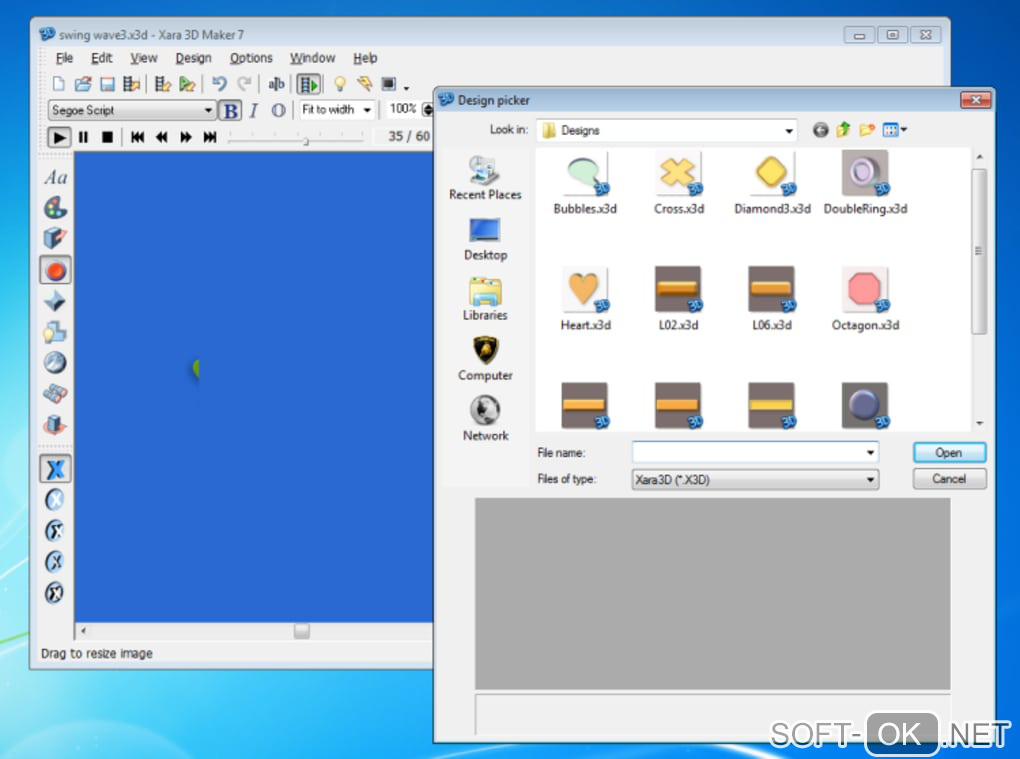Step back one frame
Screen dimensions: 1020x759
click(161, 137)
